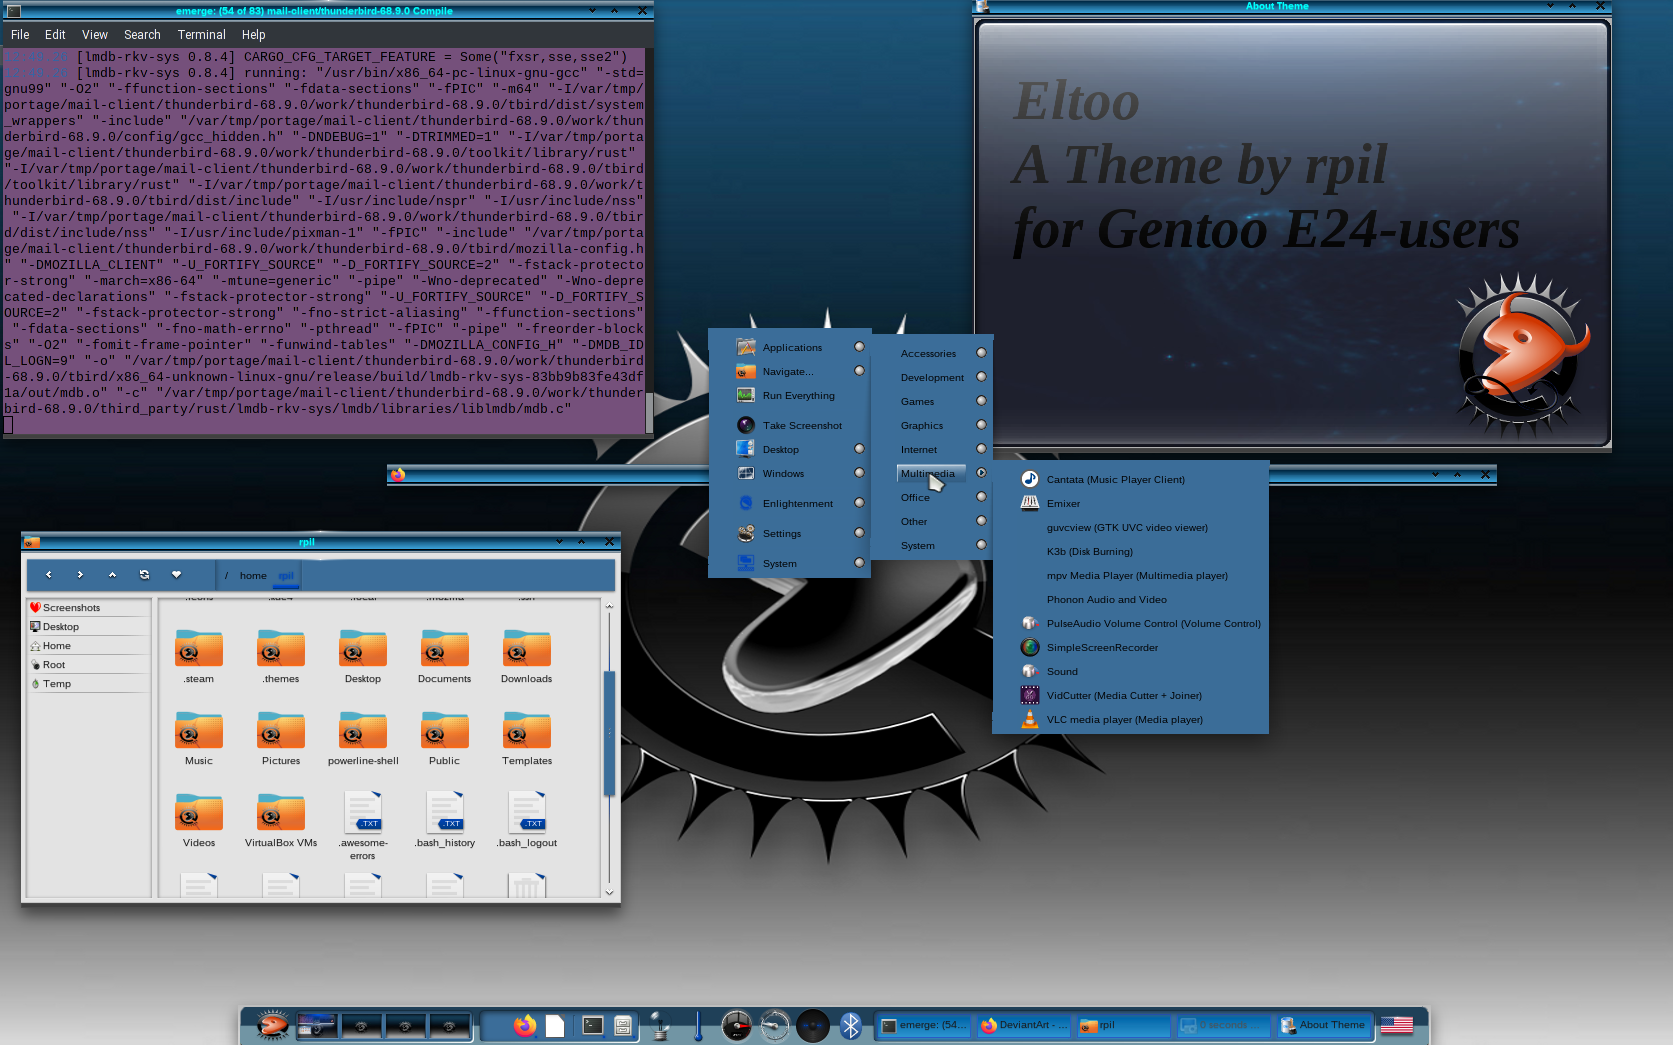
Task: Launch terminal from the shelf launcher
Action: pos(593,1025)
